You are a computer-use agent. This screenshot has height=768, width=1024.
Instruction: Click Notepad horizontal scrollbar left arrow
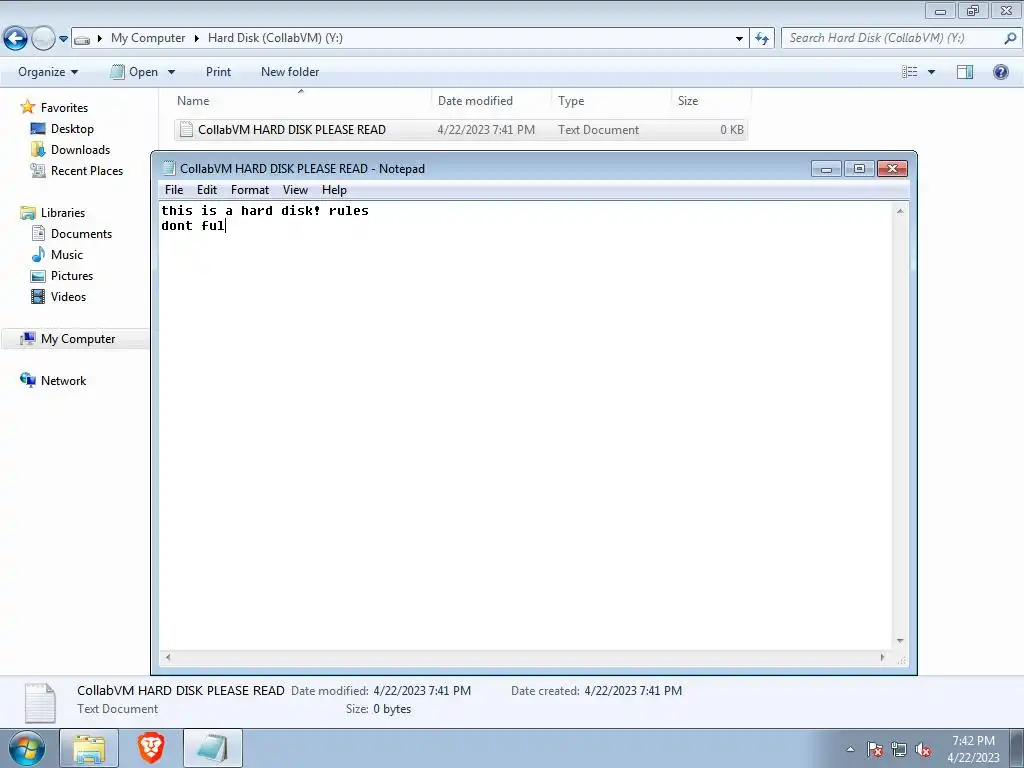168,657
